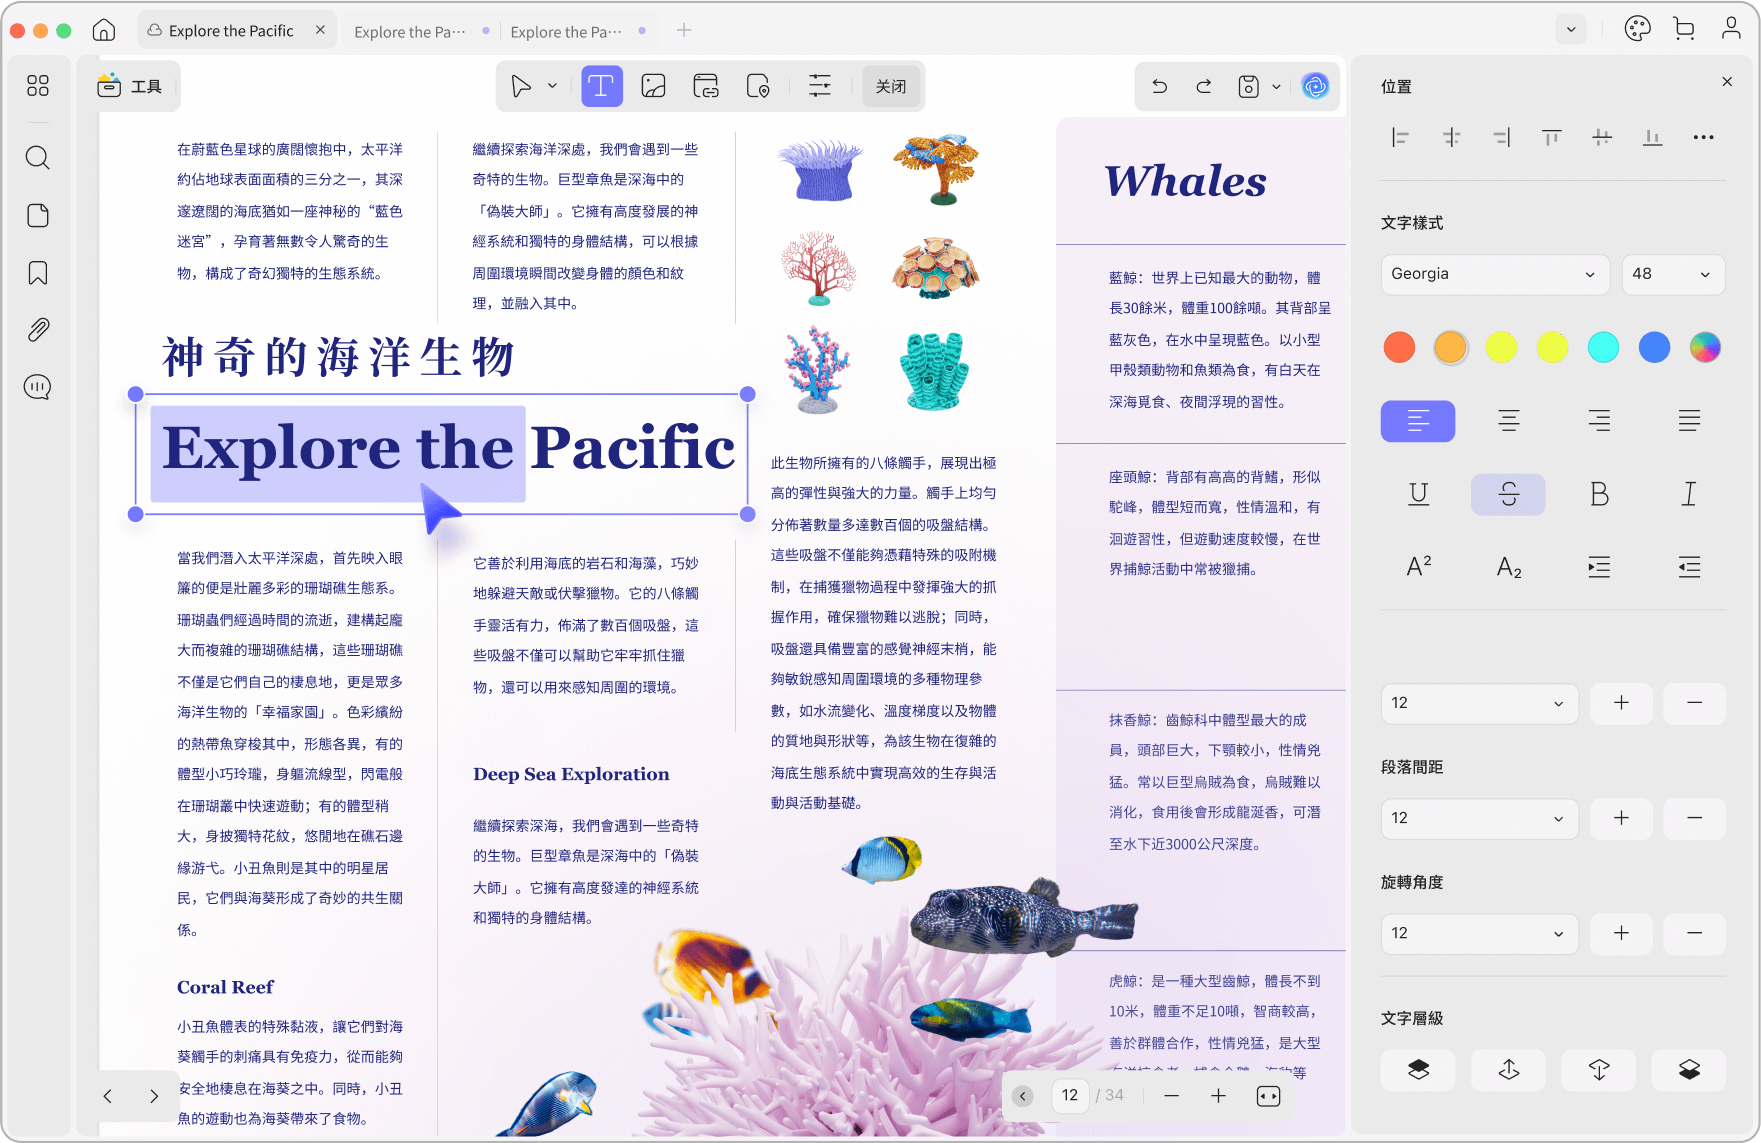Open the user account icon
Screen dimensions: 1761x1143
coord(1731,29)
